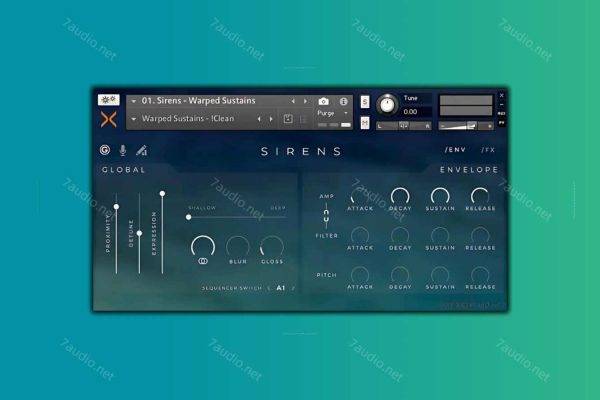Image resolution: width=600 pixels, height=400 pixels.
Task: Open the instrument options gear icon
Action: (109, 100)
